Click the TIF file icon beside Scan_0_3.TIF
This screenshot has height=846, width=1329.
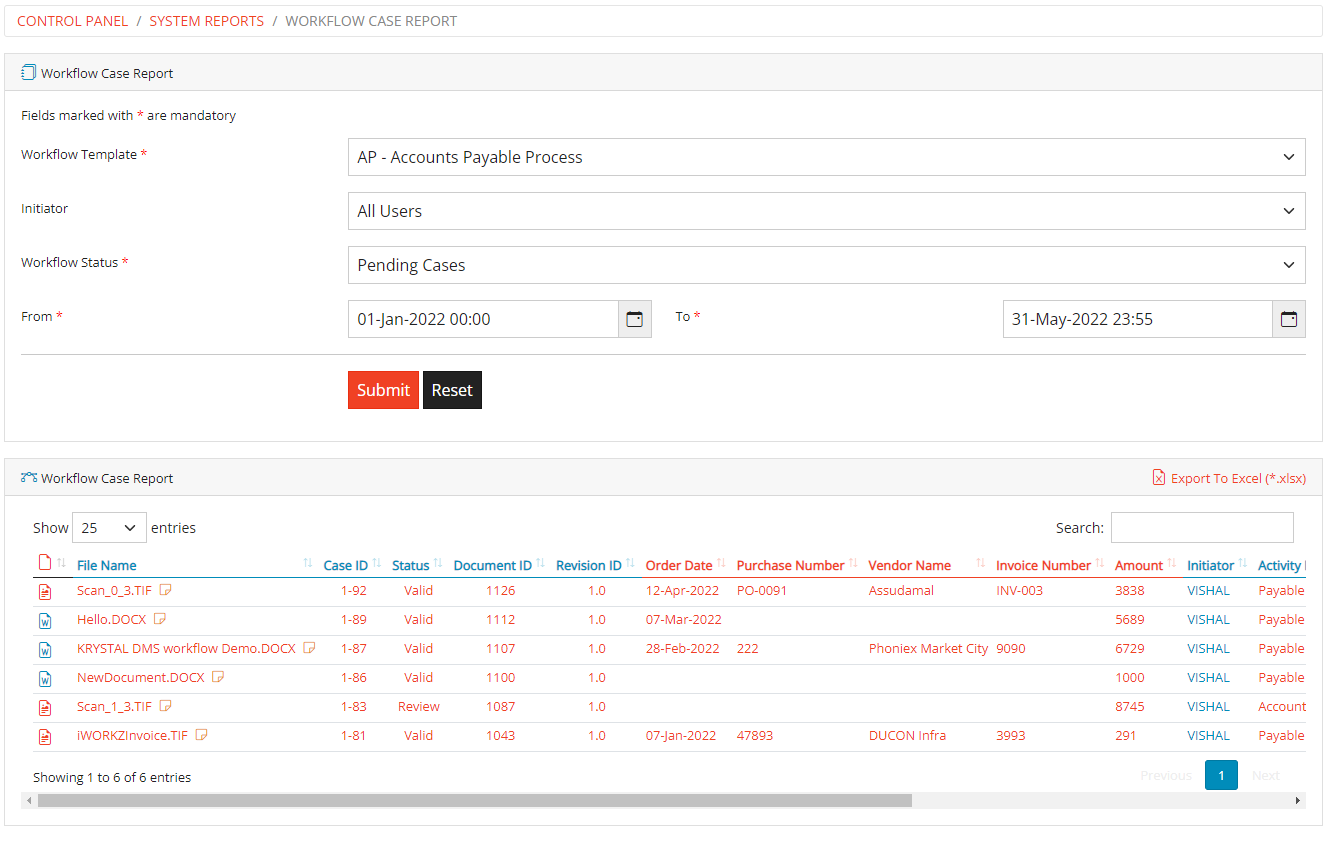[44, 591]
